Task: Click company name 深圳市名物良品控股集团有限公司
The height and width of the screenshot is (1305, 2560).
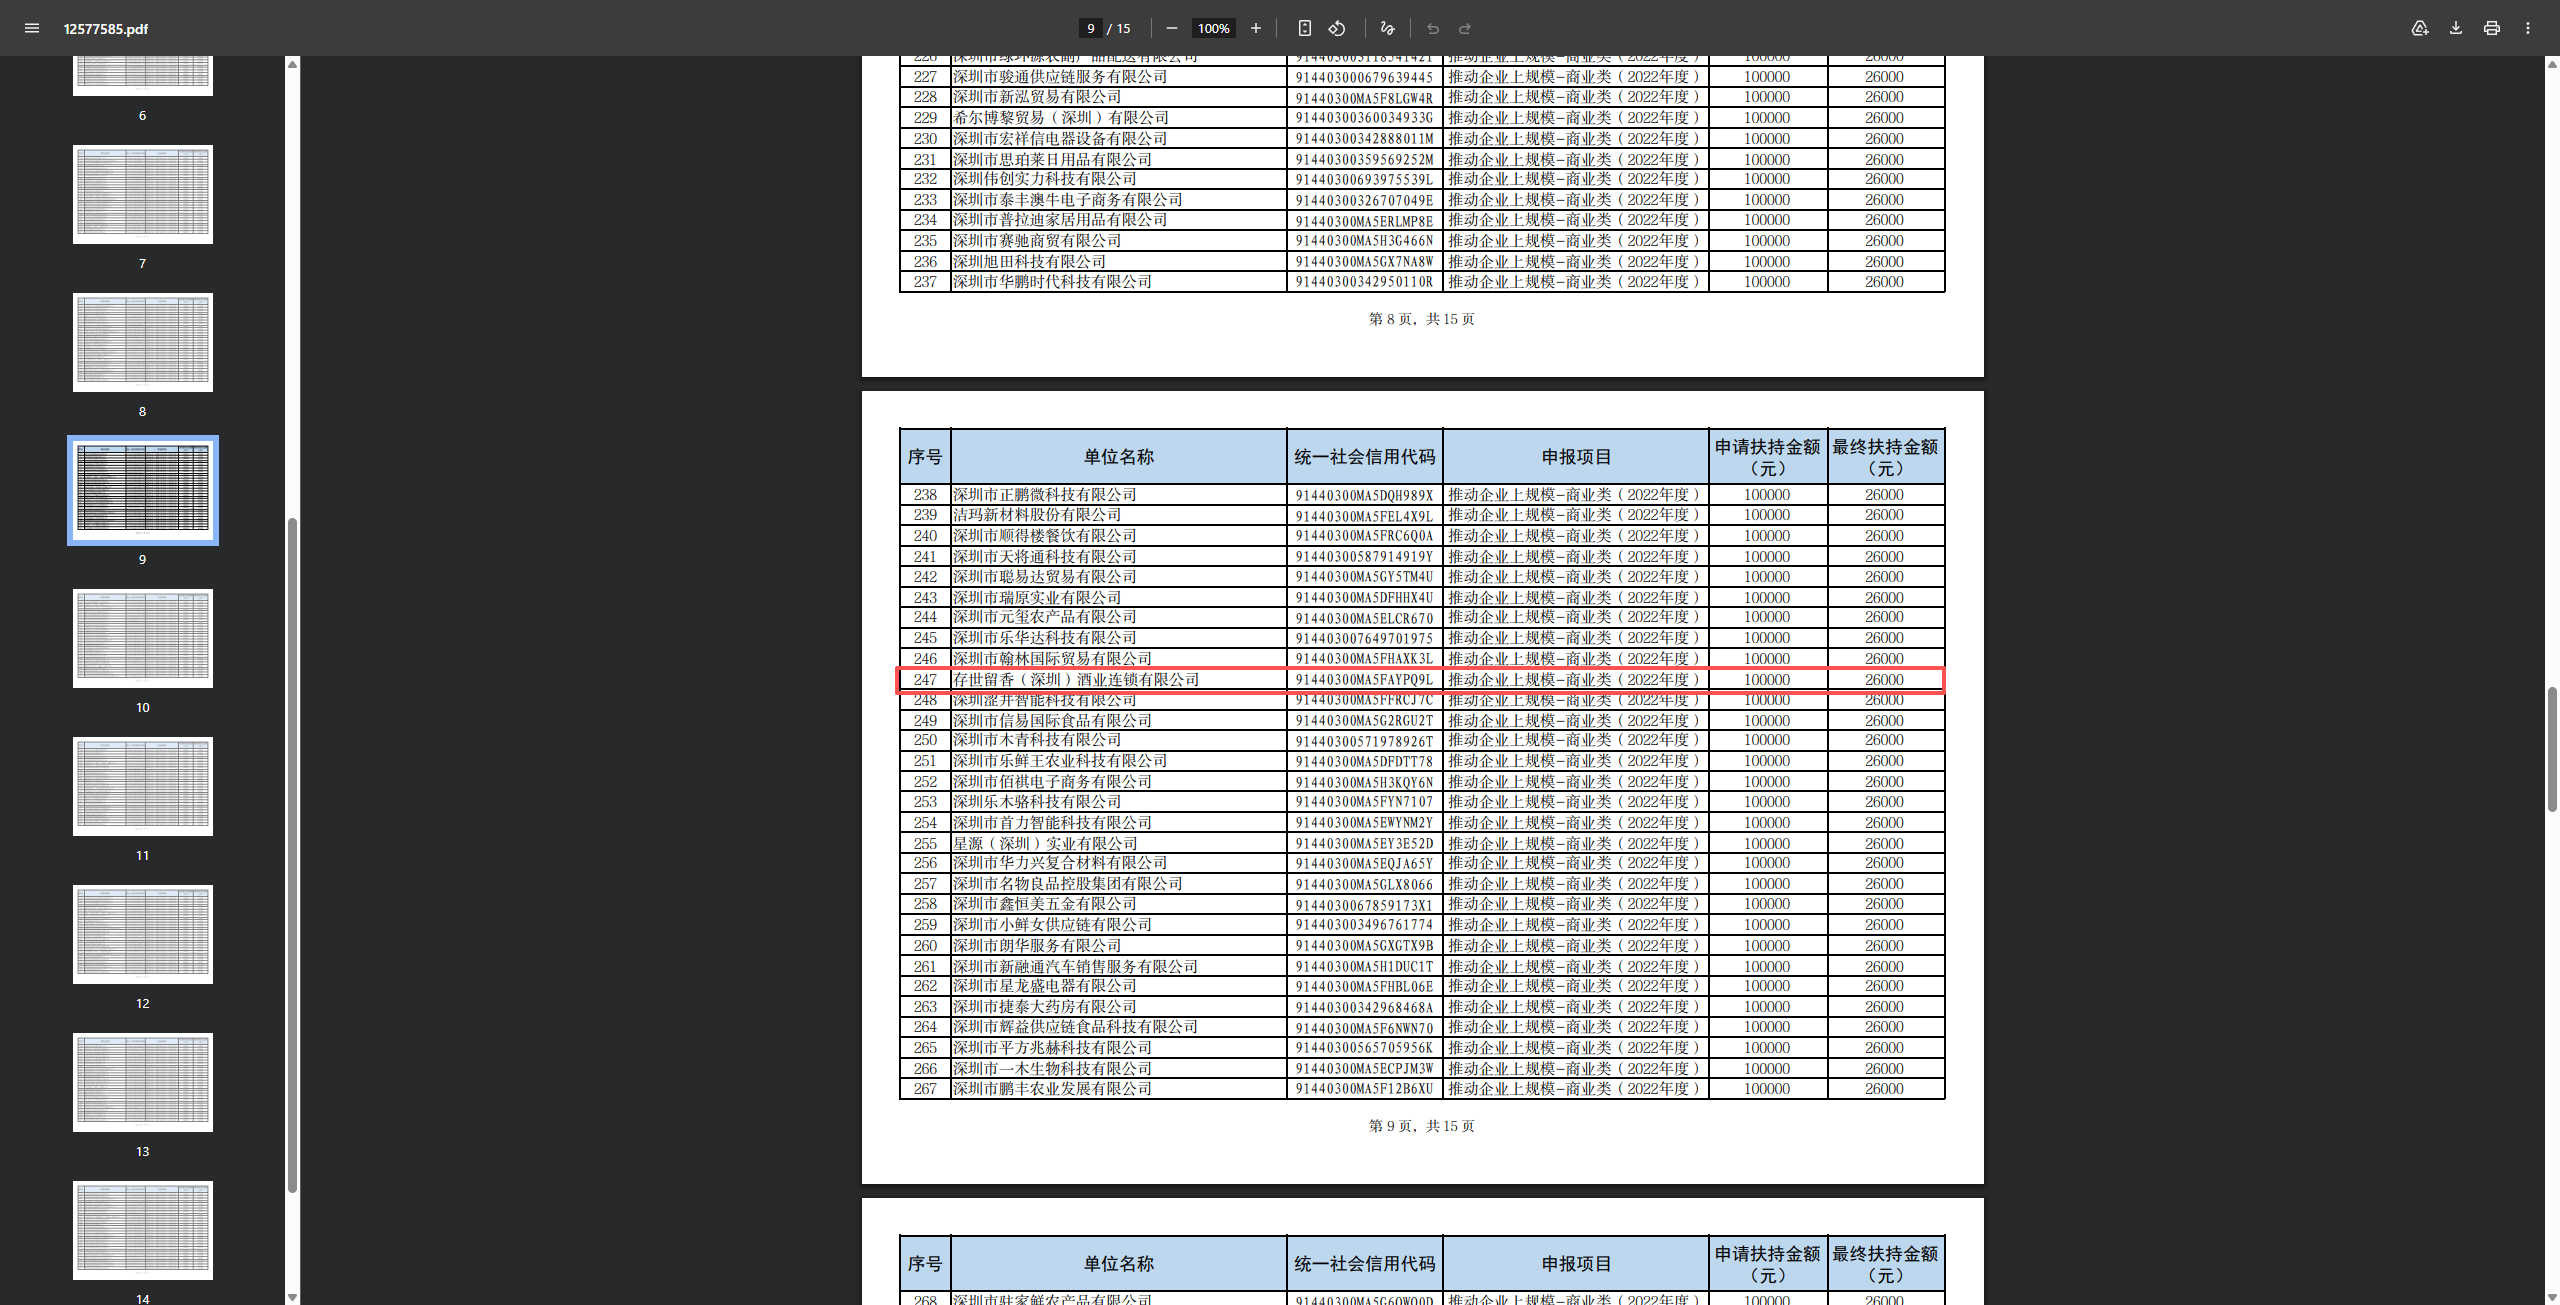Action: 1068,884
